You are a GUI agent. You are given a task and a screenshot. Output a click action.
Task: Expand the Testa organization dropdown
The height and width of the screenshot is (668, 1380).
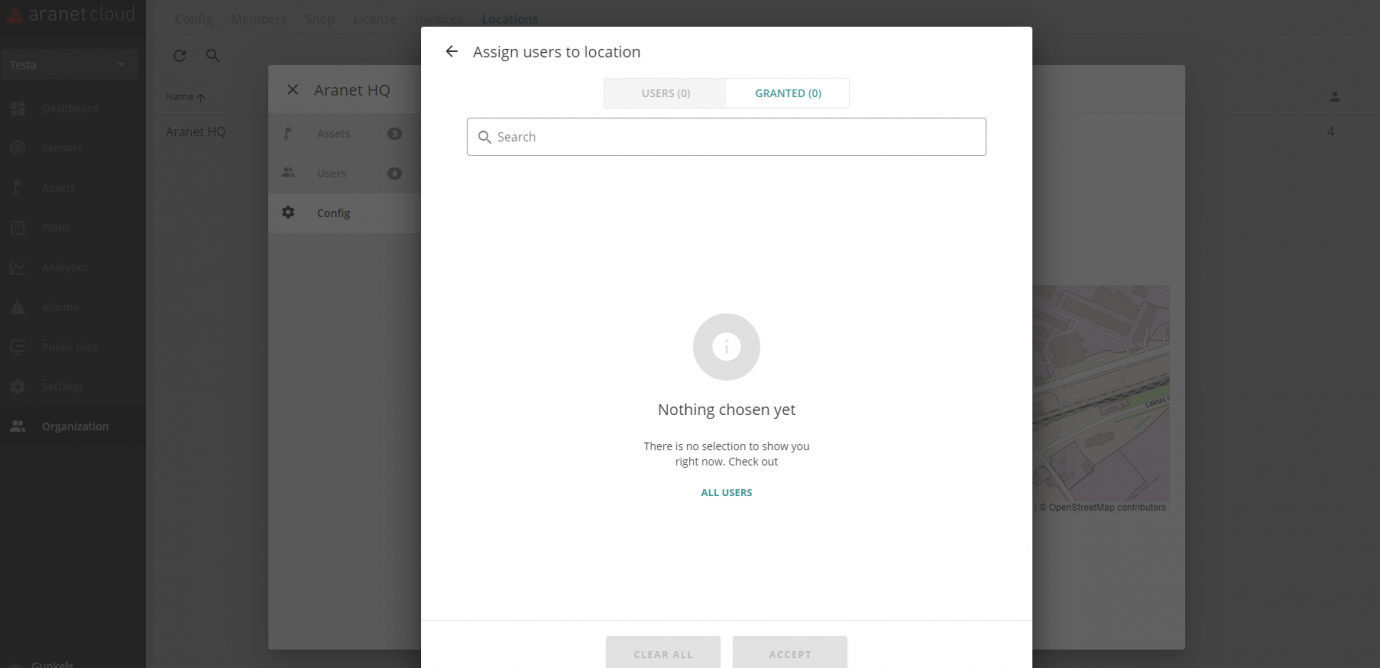pos(68,65)
